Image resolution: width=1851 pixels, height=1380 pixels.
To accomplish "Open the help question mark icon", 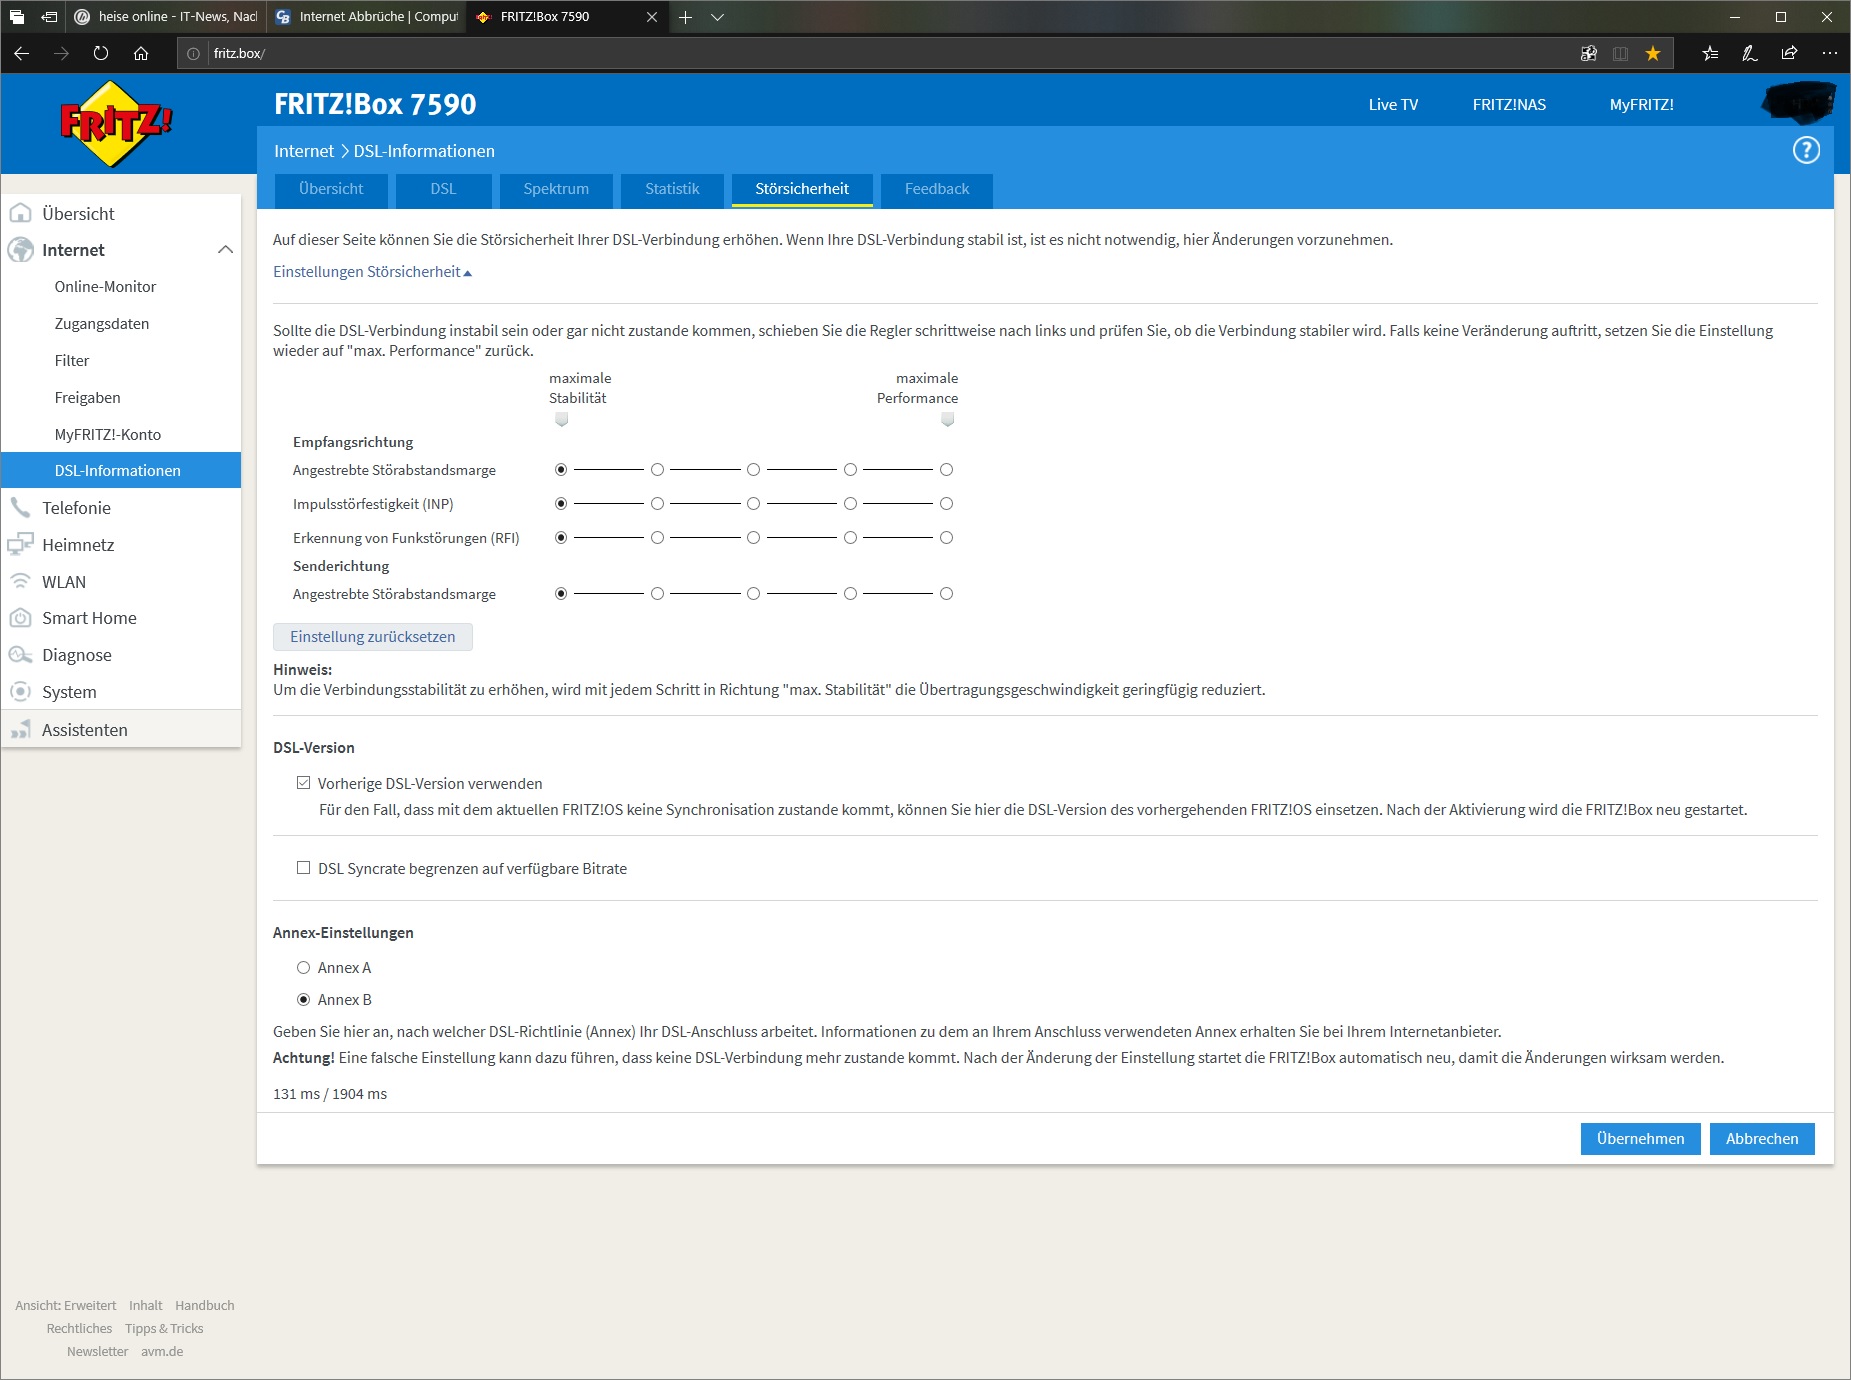I will 1806,150.
